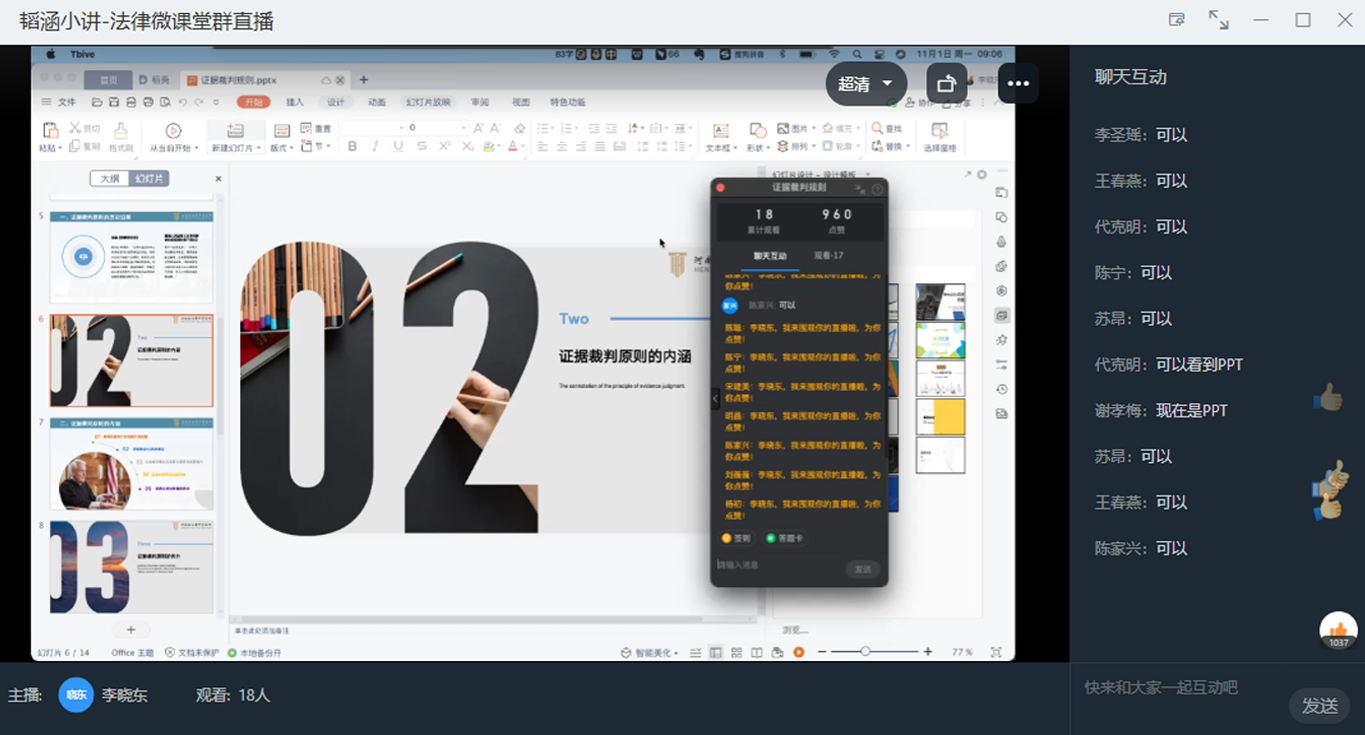Image resolution: width=1365 pixels, height=735 pixels.
Task: Select slide 5 thumbnail
Action: pyautogui.click(x=131, y=257)
